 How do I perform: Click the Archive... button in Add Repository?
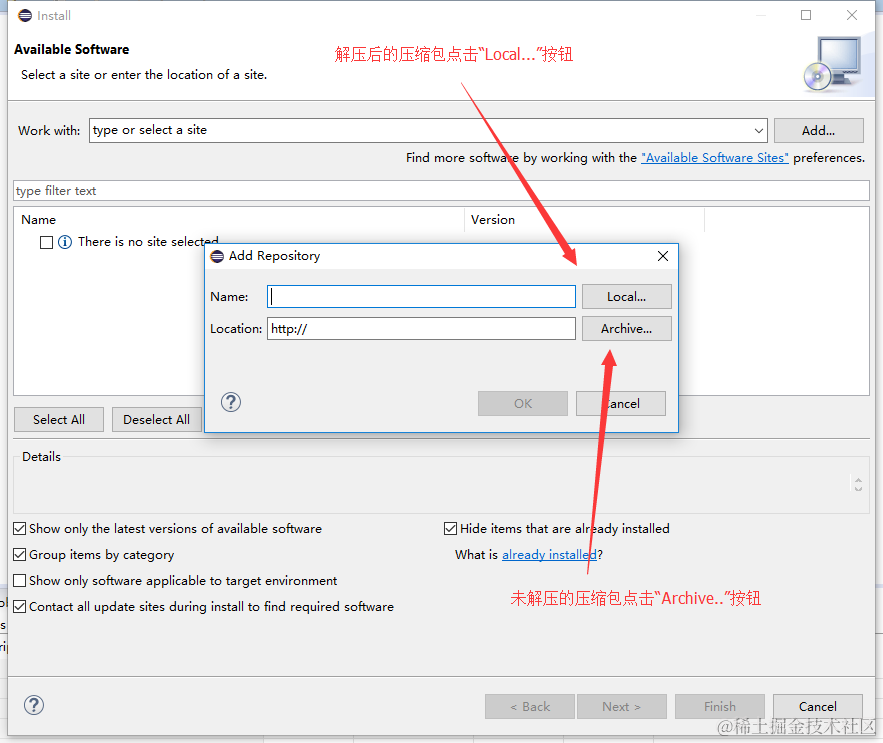coord(626,328)
